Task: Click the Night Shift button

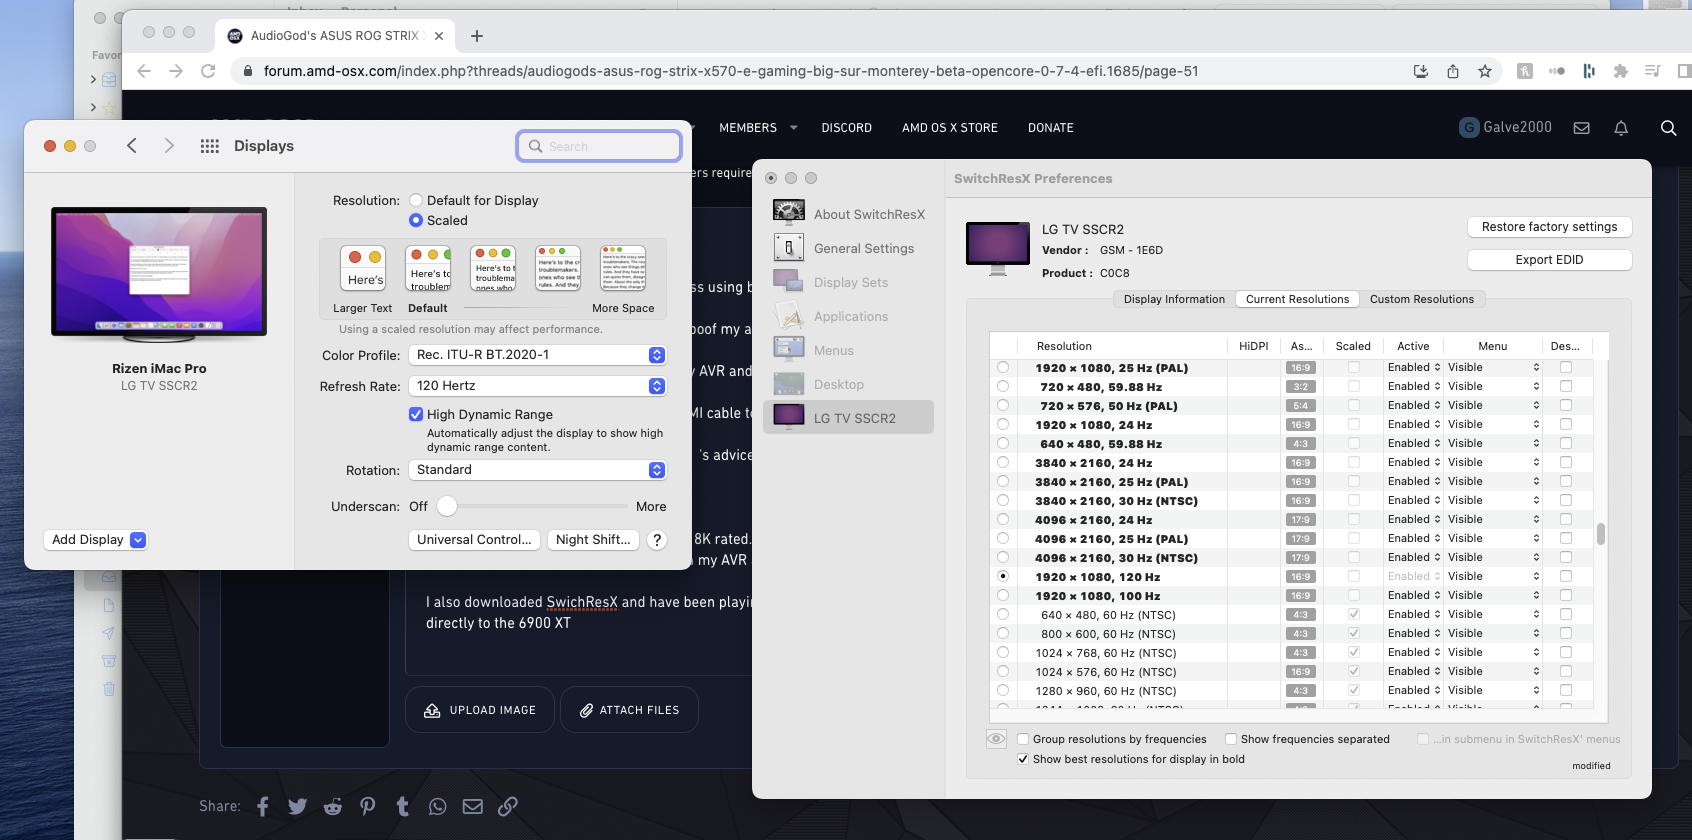Action: [593, 540]
